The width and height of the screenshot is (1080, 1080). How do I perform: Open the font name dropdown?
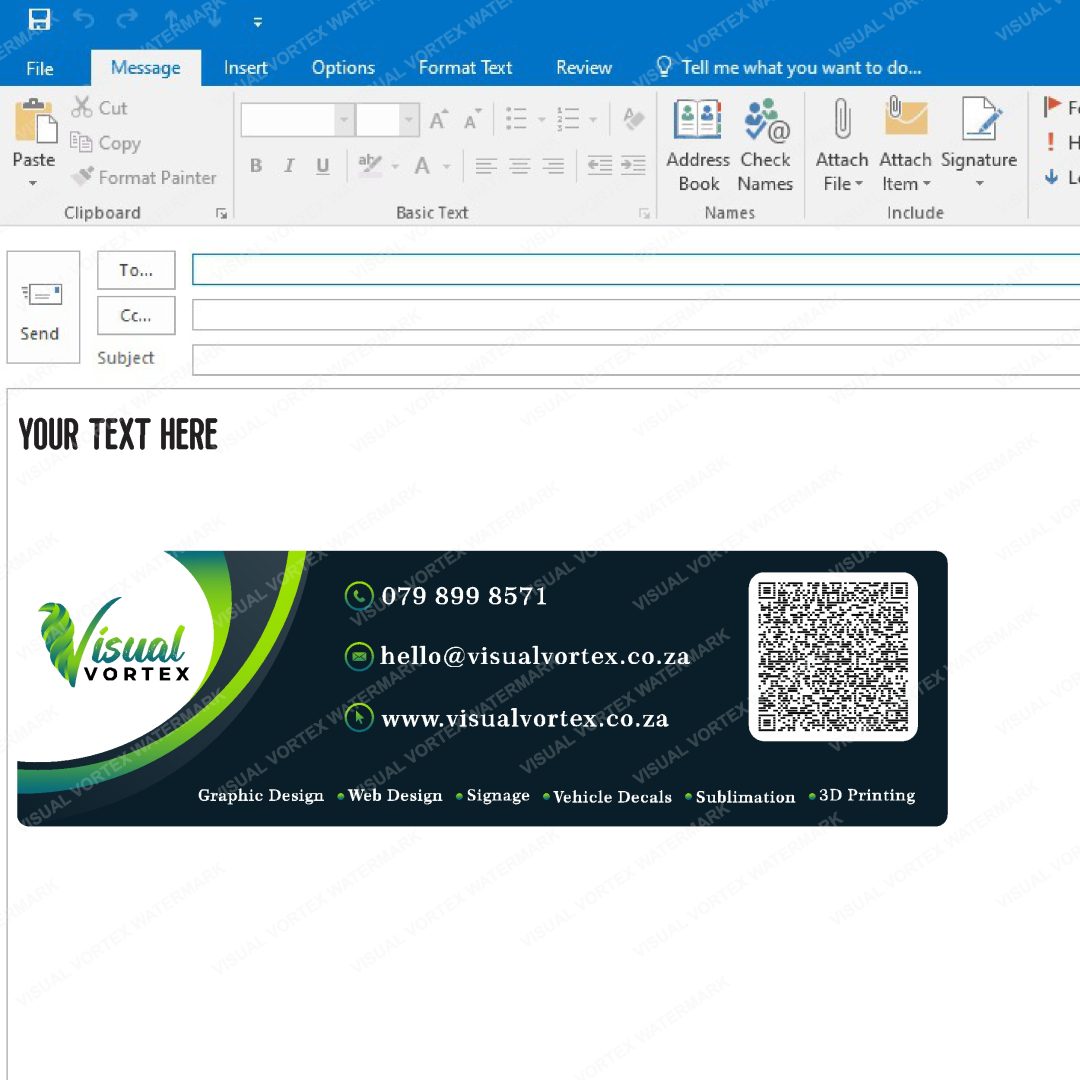click(x=344, y=120)
